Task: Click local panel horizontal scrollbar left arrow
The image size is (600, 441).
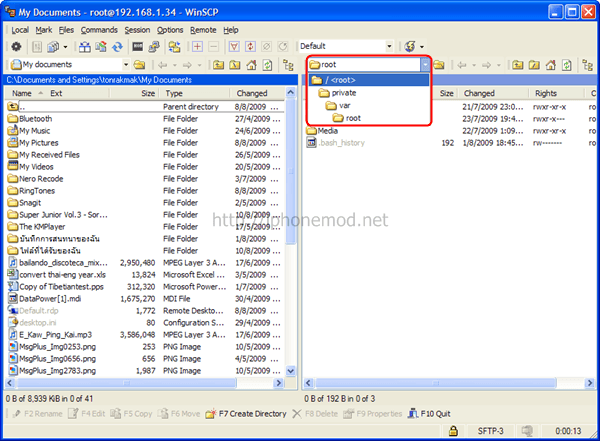Action: tap(10, 383)
